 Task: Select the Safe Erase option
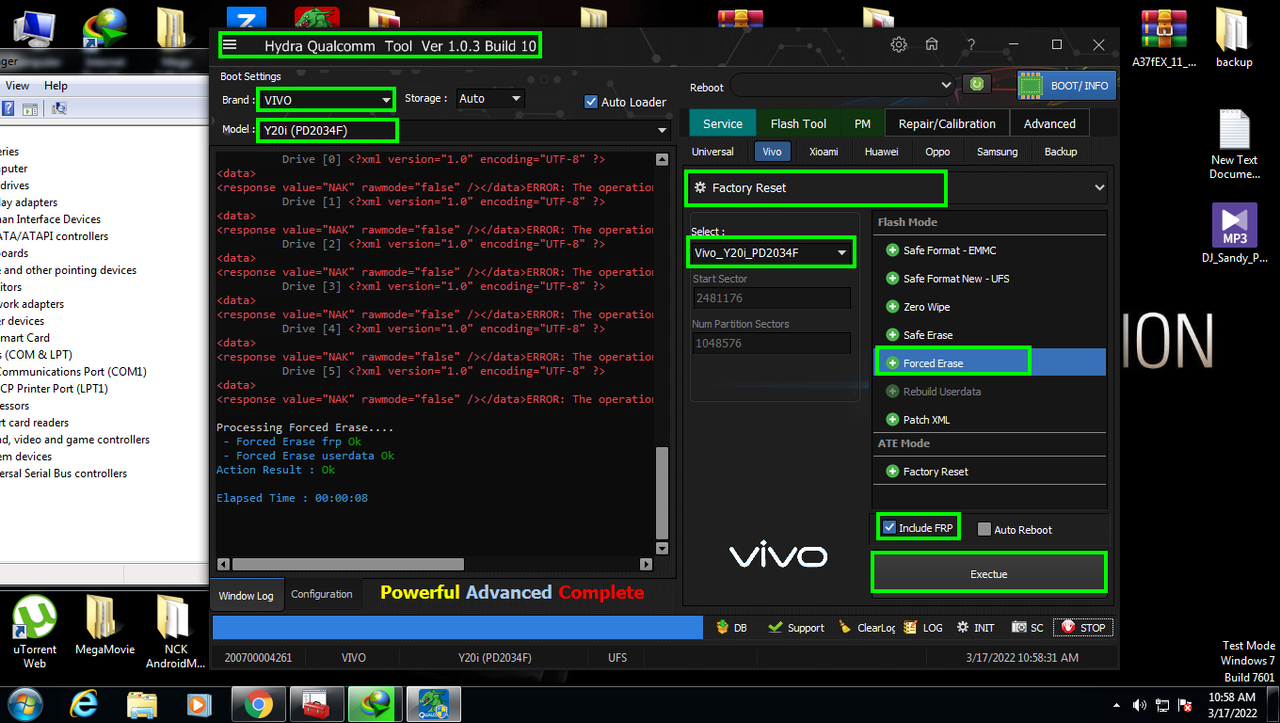pos(990,335)
